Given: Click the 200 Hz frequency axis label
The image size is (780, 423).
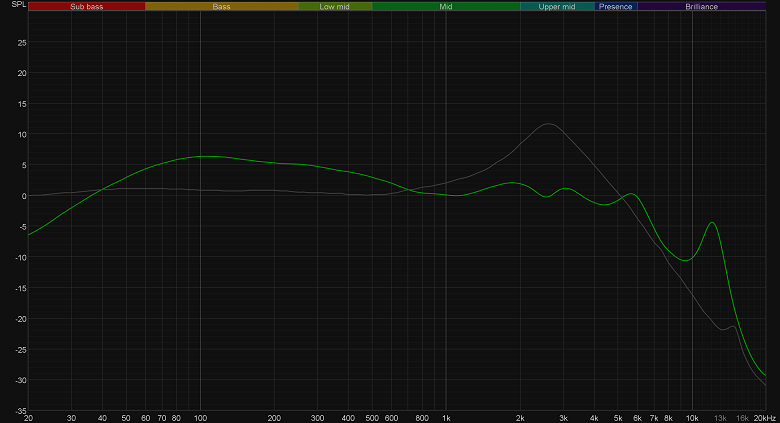Looking at the screenshot, I should point(274,418).
